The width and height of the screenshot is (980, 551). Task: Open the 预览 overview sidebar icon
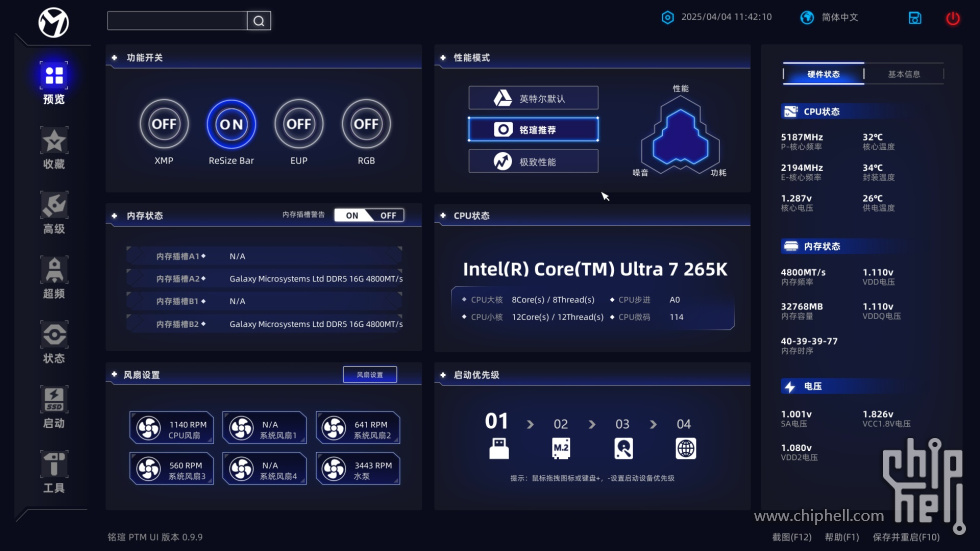click(54, 76)
